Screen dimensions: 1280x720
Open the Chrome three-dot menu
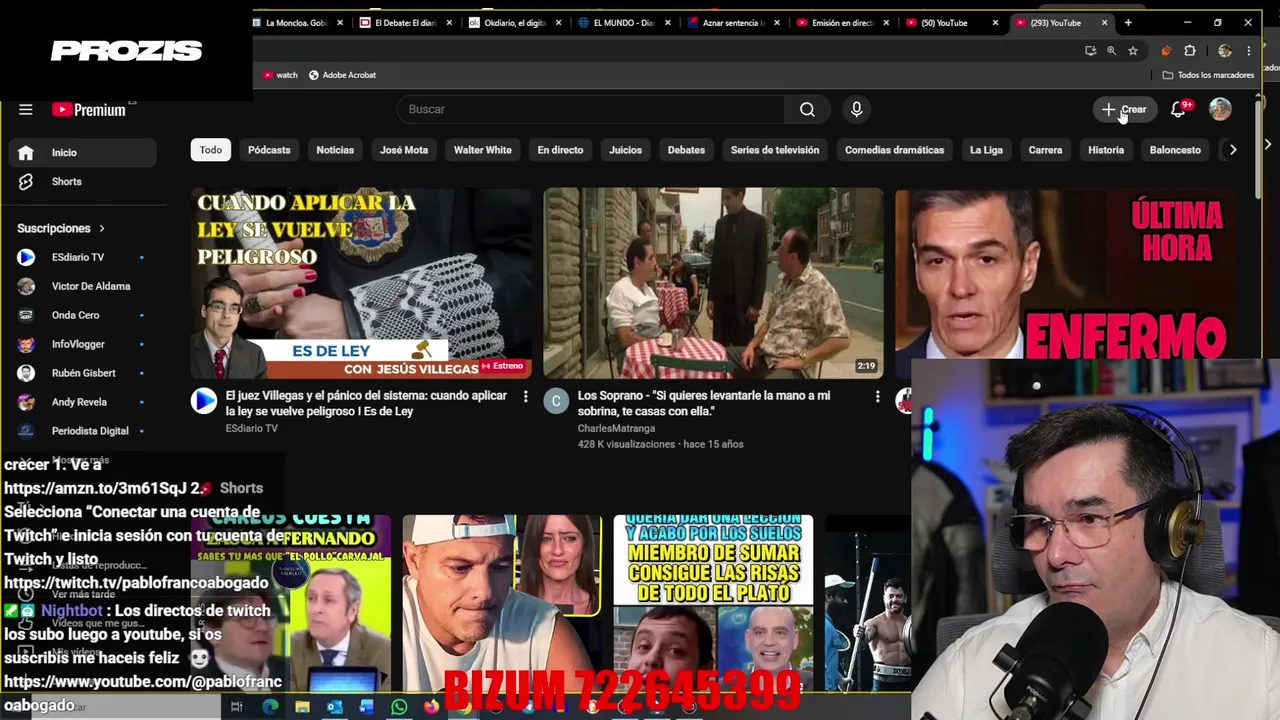coord(1250,50)
